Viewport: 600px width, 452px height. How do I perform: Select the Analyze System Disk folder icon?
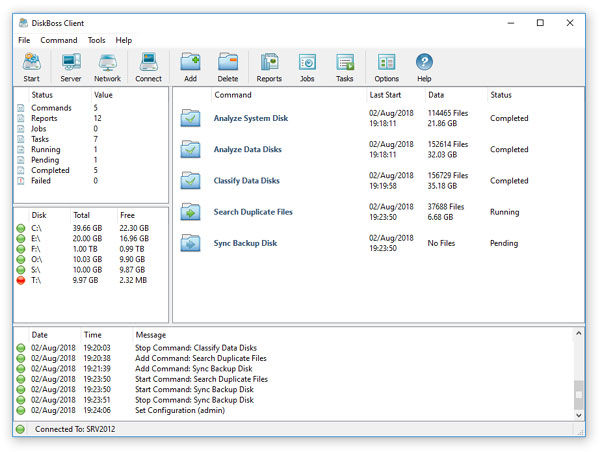coord(191,118)
